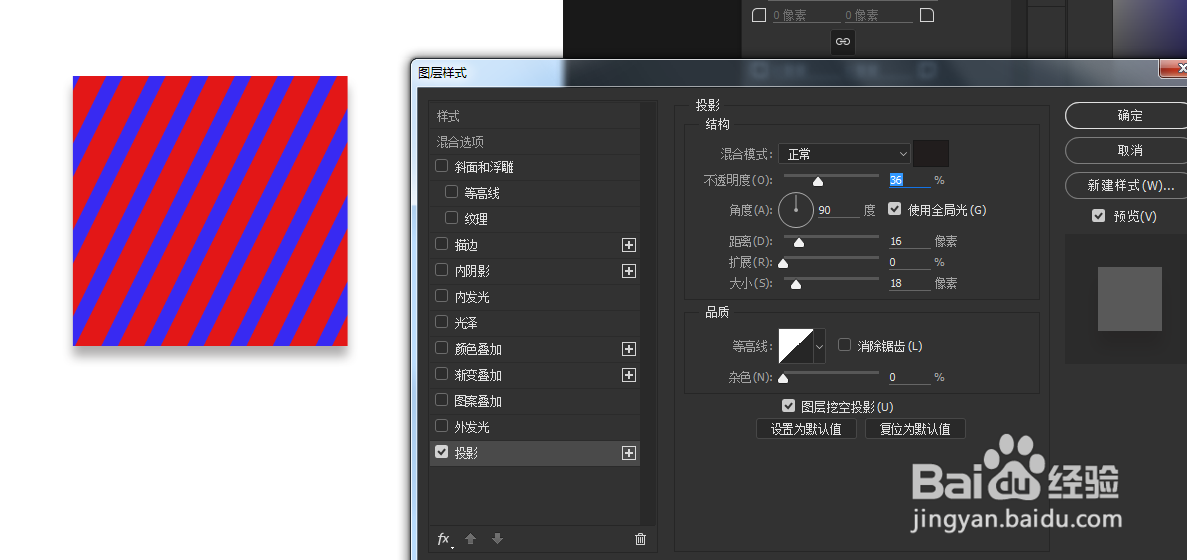Toggle Anti-aliased (消除锯齿) checkbox
Image resolution: width=1187 pixels, height=560 pixels.
845,345
